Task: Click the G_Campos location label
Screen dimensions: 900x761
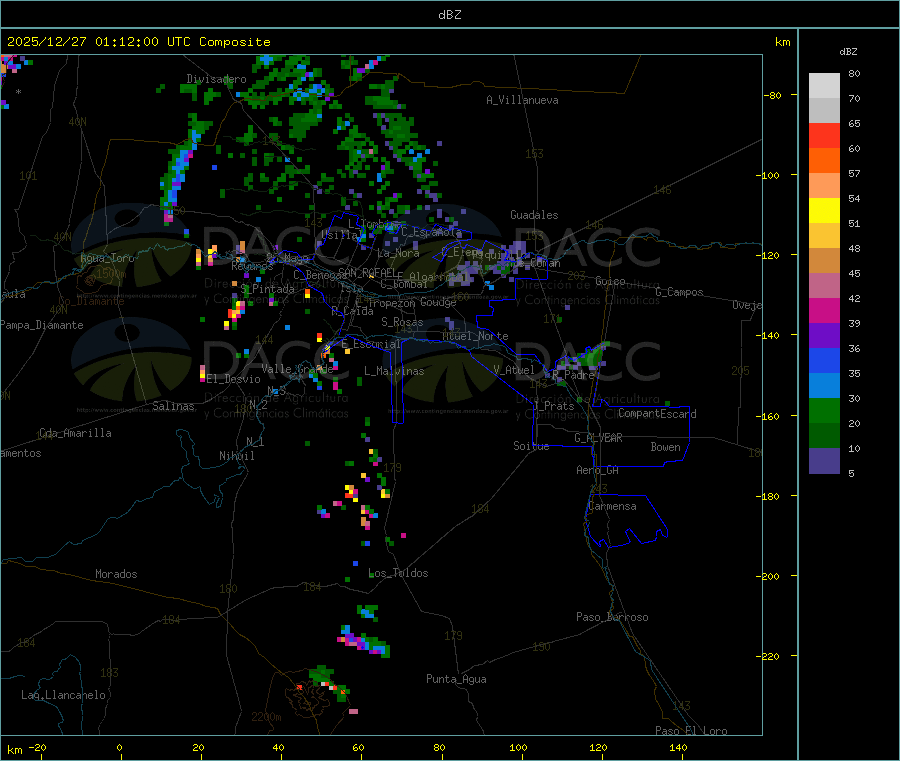Action: (680, 292)
